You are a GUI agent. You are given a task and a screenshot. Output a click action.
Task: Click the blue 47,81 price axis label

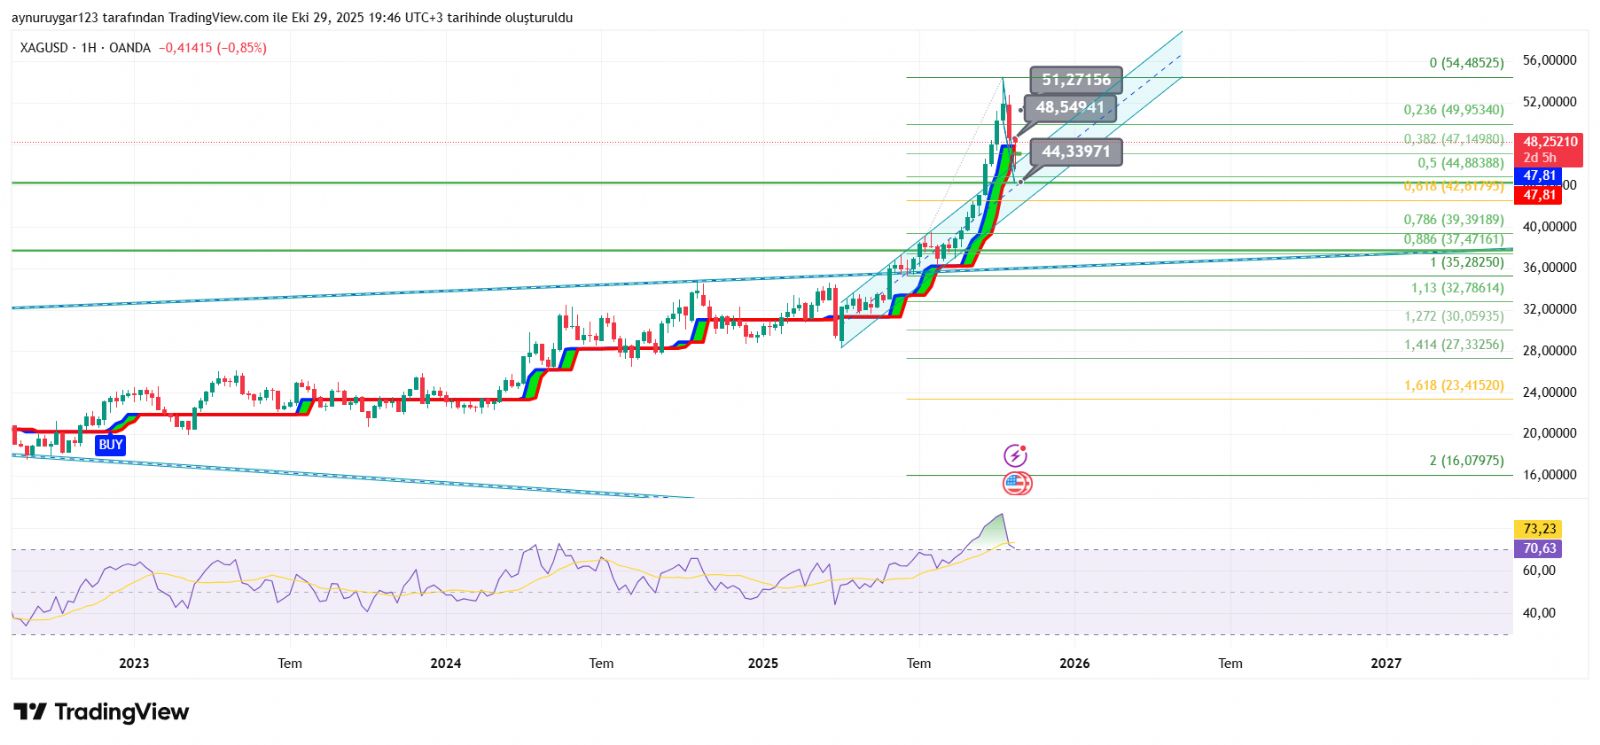click(x=1539, y=176)
